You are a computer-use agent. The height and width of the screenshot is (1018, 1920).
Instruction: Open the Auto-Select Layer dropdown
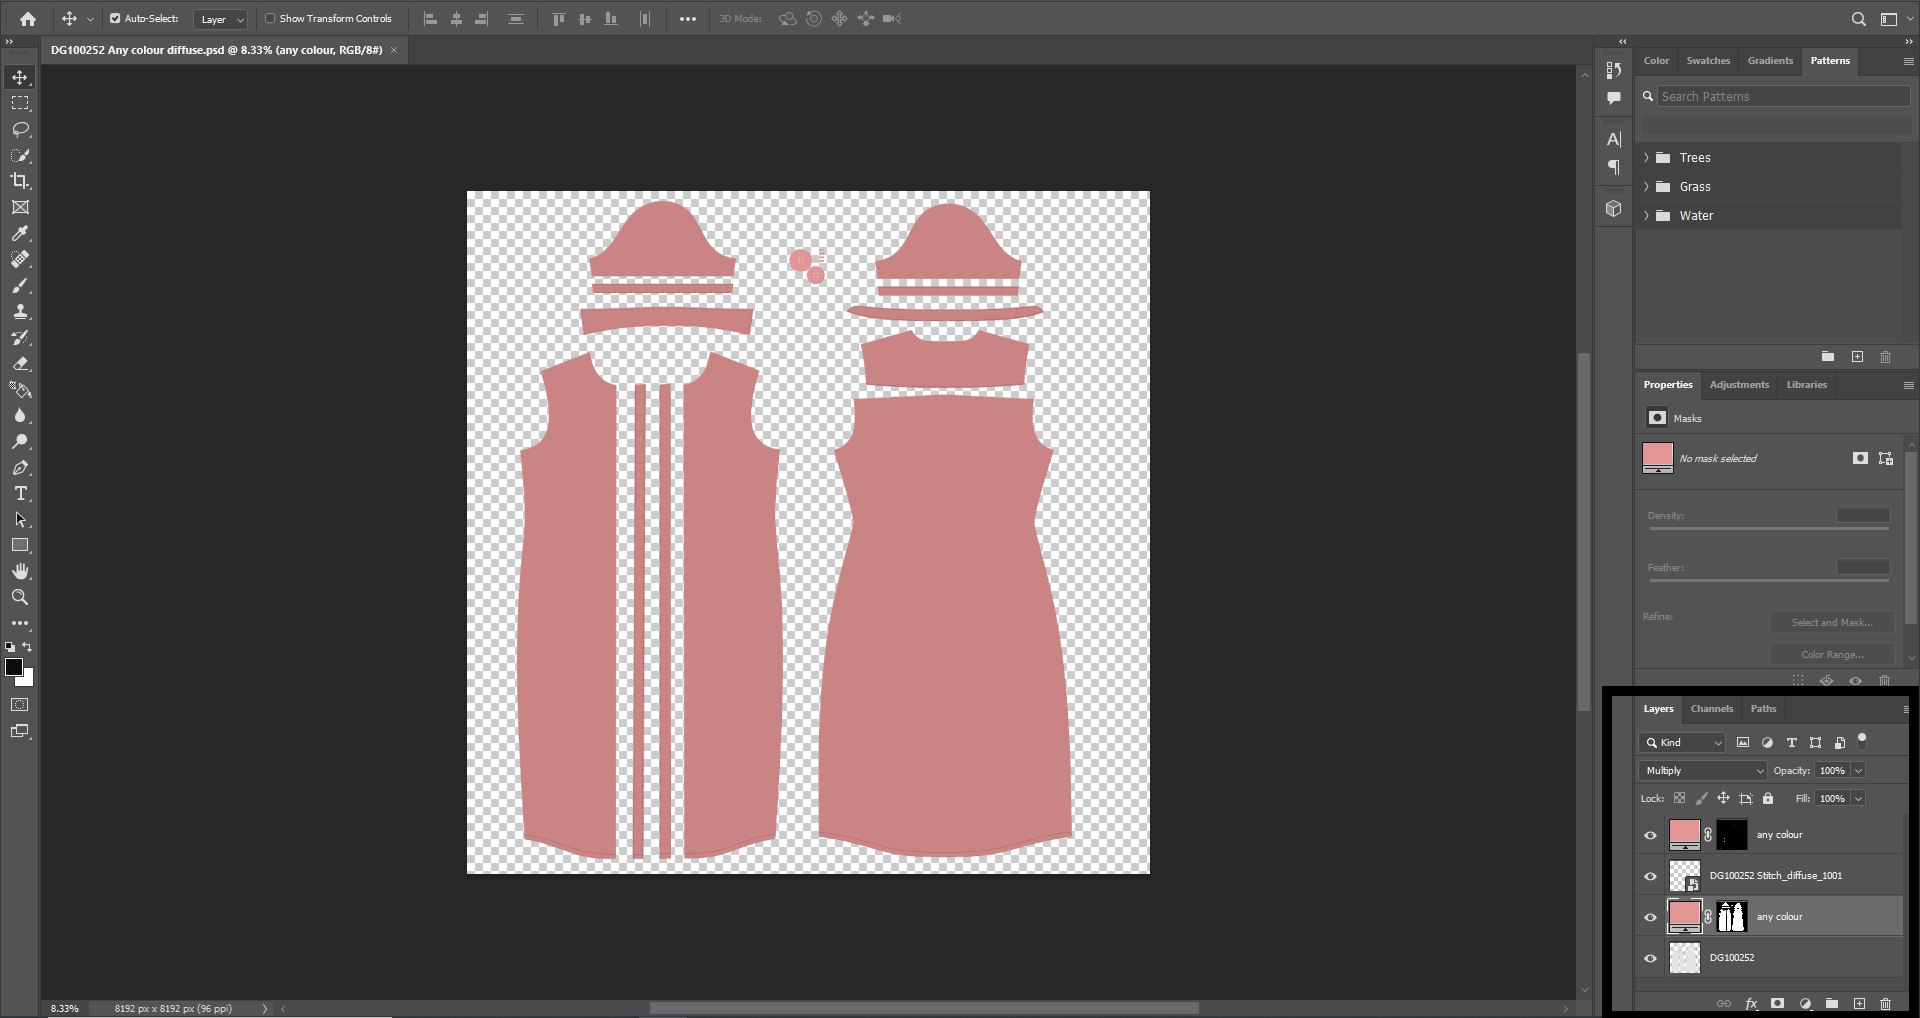point(220,19)
